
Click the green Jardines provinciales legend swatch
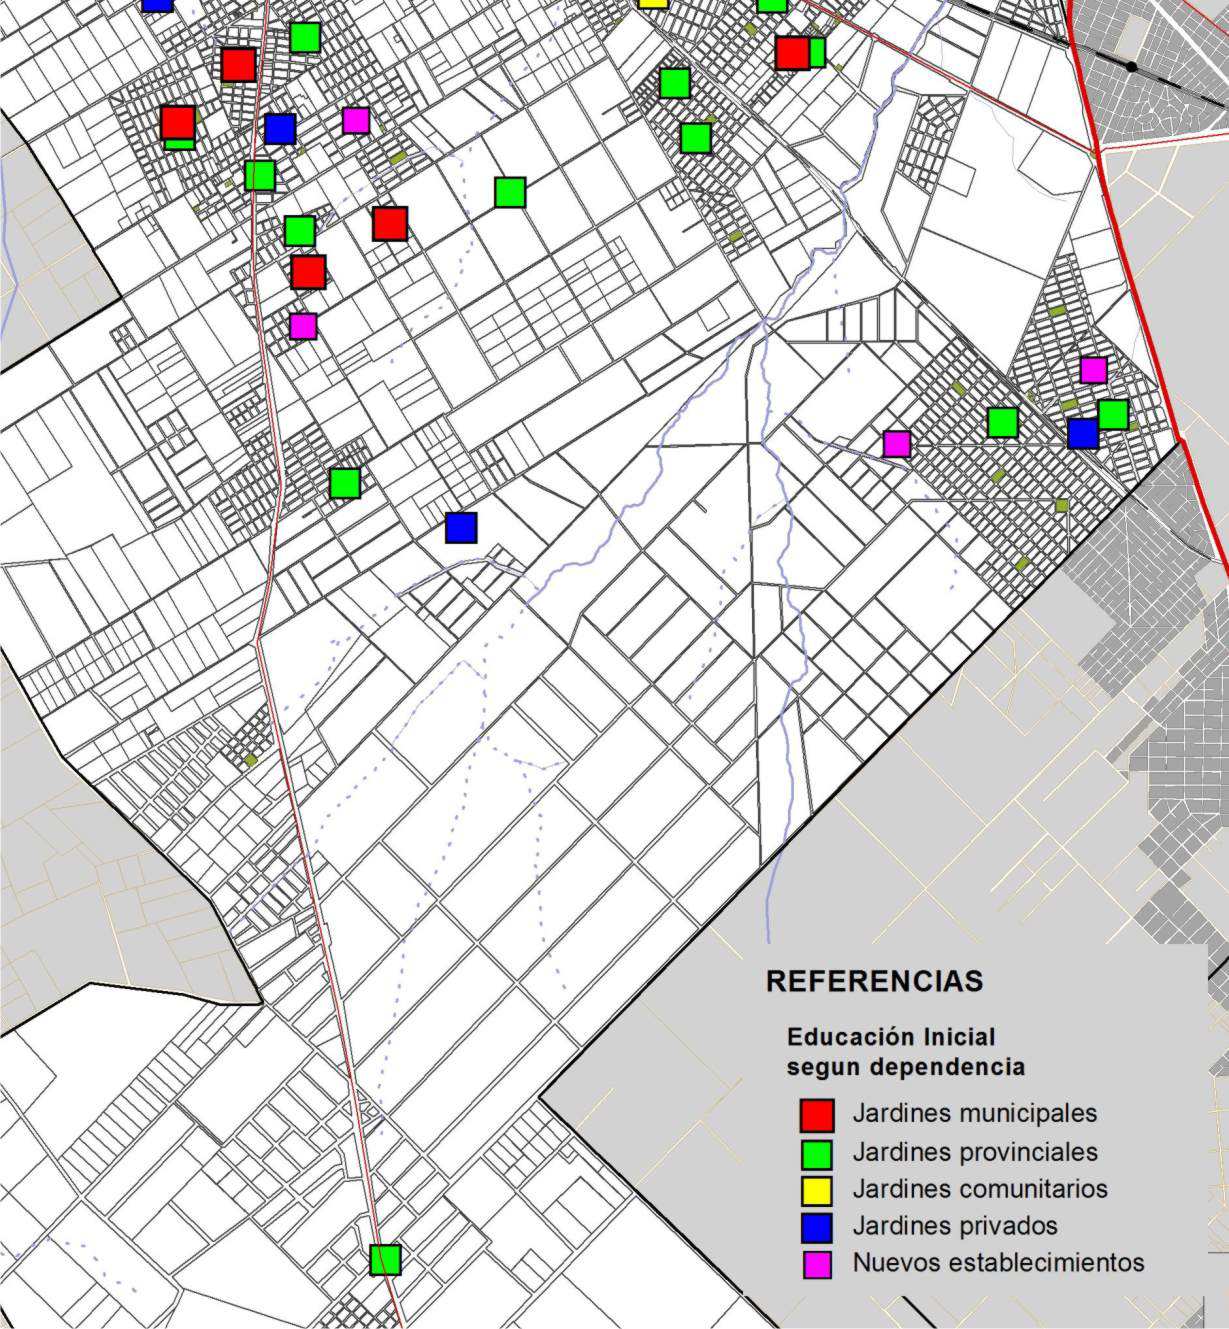coord(817,1153)
